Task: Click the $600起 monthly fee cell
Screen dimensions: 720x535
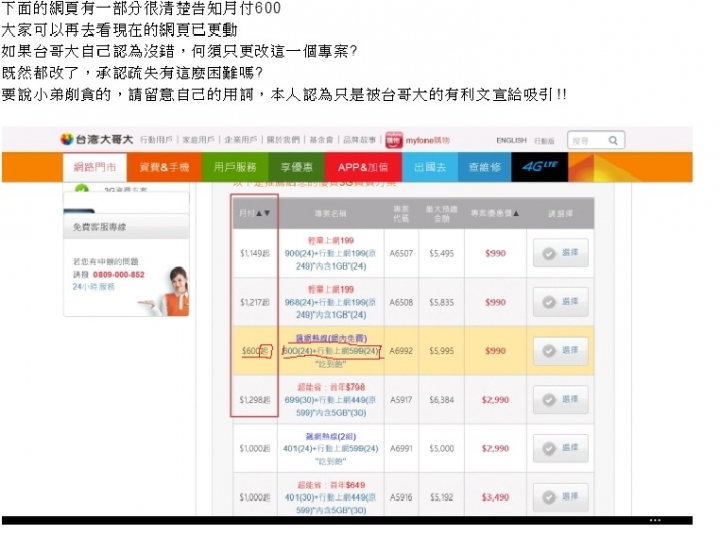Action: (256, 351)
